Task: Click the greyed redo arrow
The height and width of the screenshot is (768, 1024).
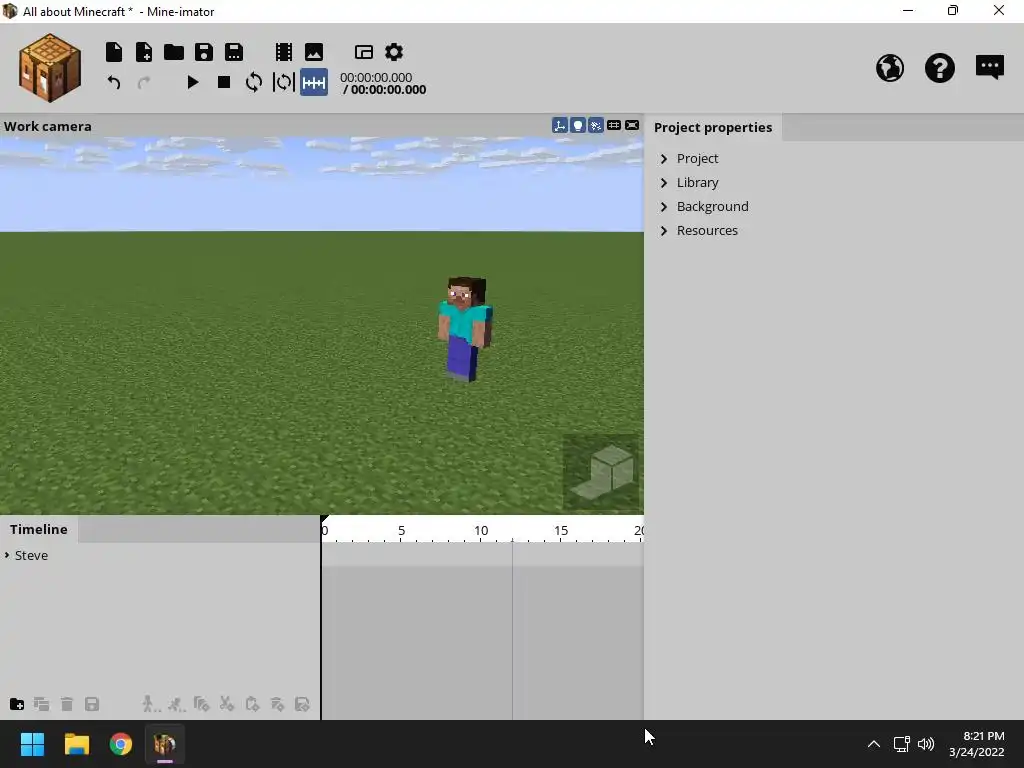Action: coord(144,82)
